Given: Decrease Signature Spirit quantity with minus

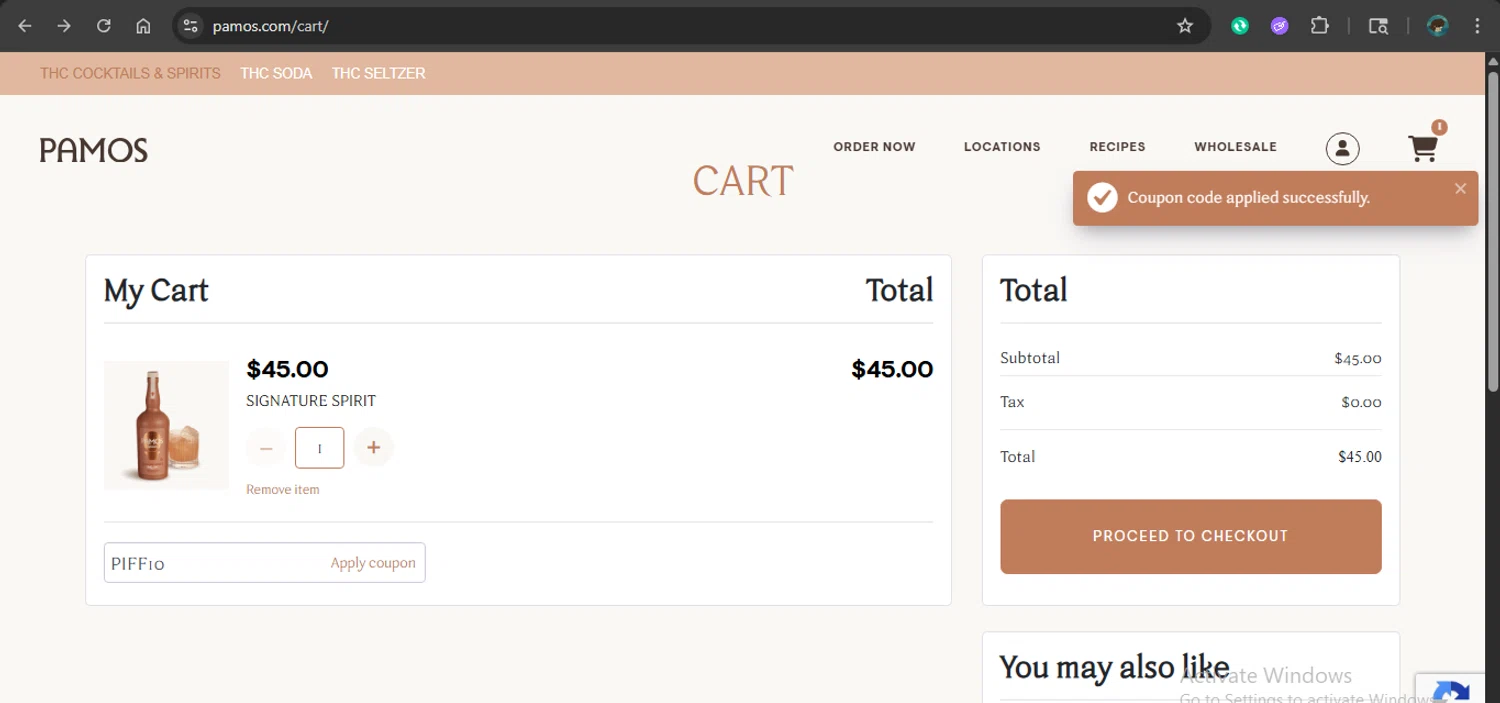Looking at the screenshot, I should pos(266,448).
